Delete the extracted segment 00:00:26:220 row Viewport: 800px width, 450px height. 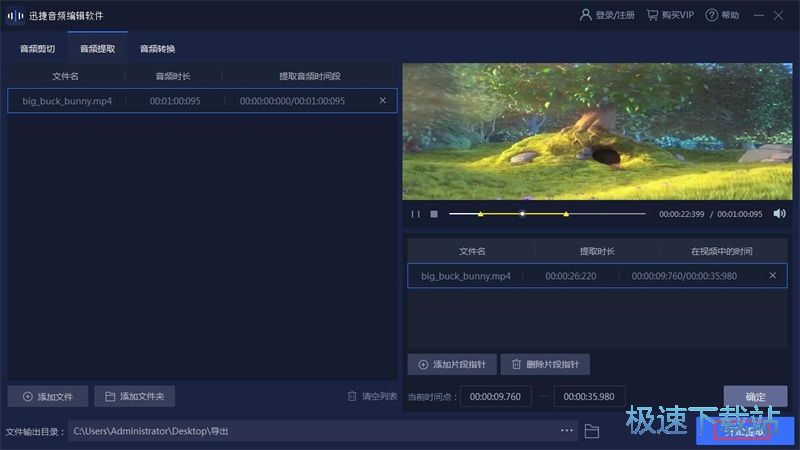pyautogui.click(x=772, y=276)
